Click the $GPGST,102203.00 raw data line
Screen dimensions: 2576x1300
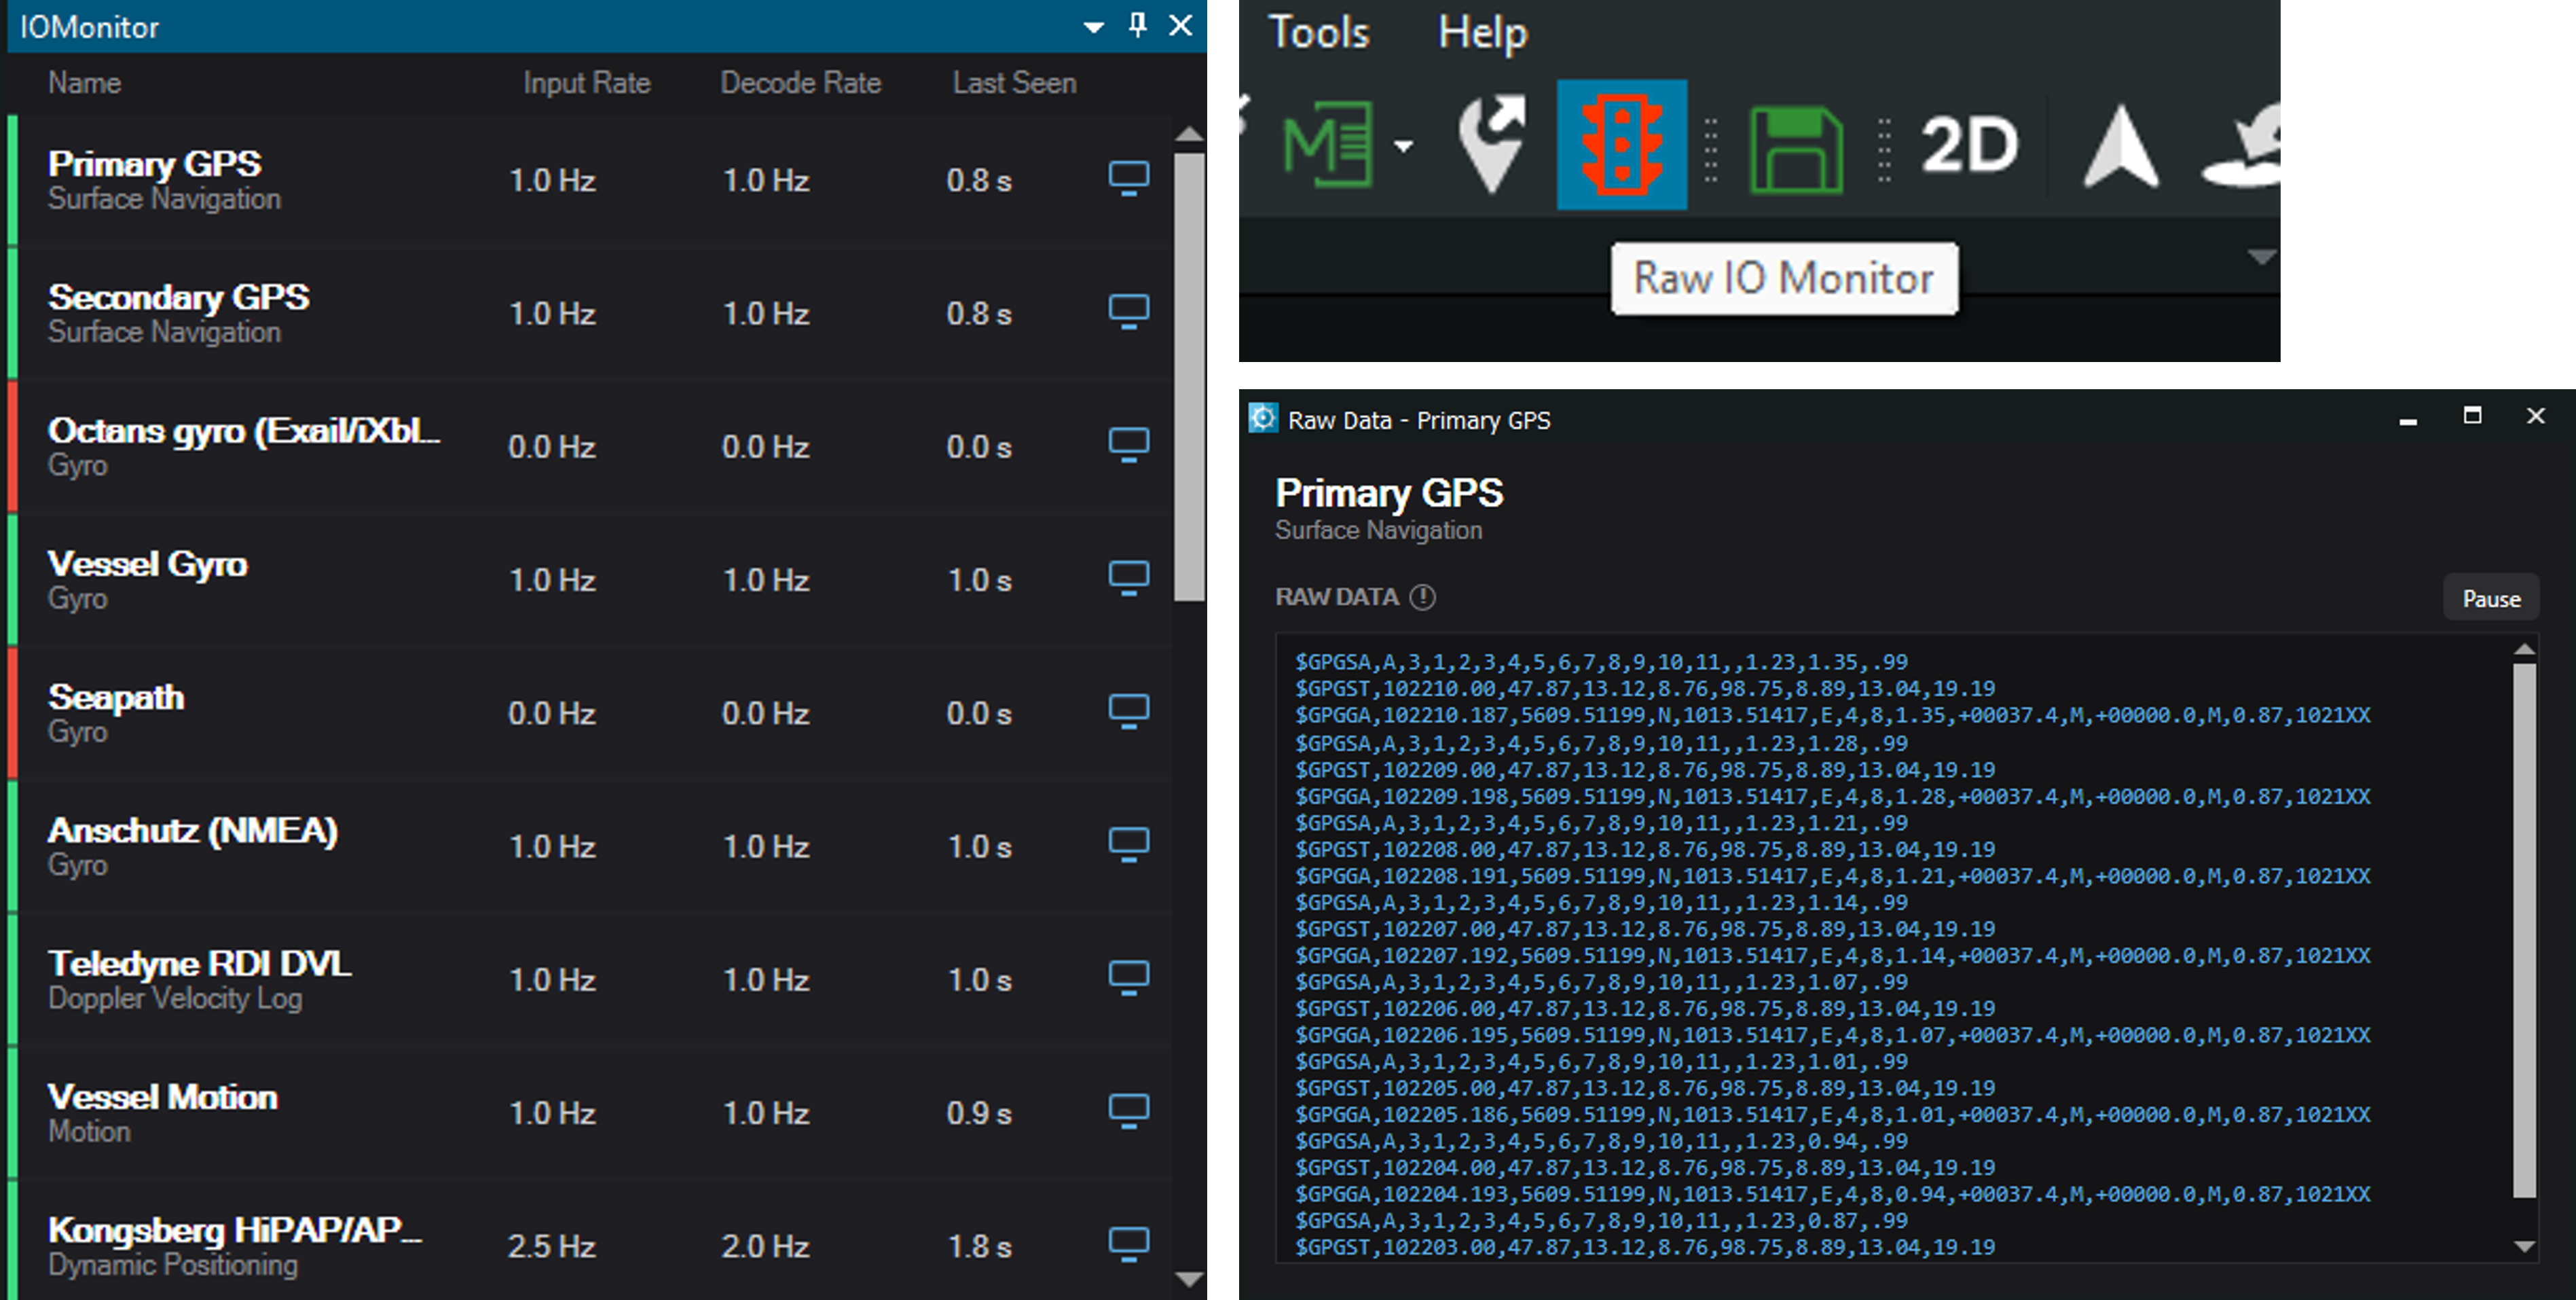tap(1645, 1247)
